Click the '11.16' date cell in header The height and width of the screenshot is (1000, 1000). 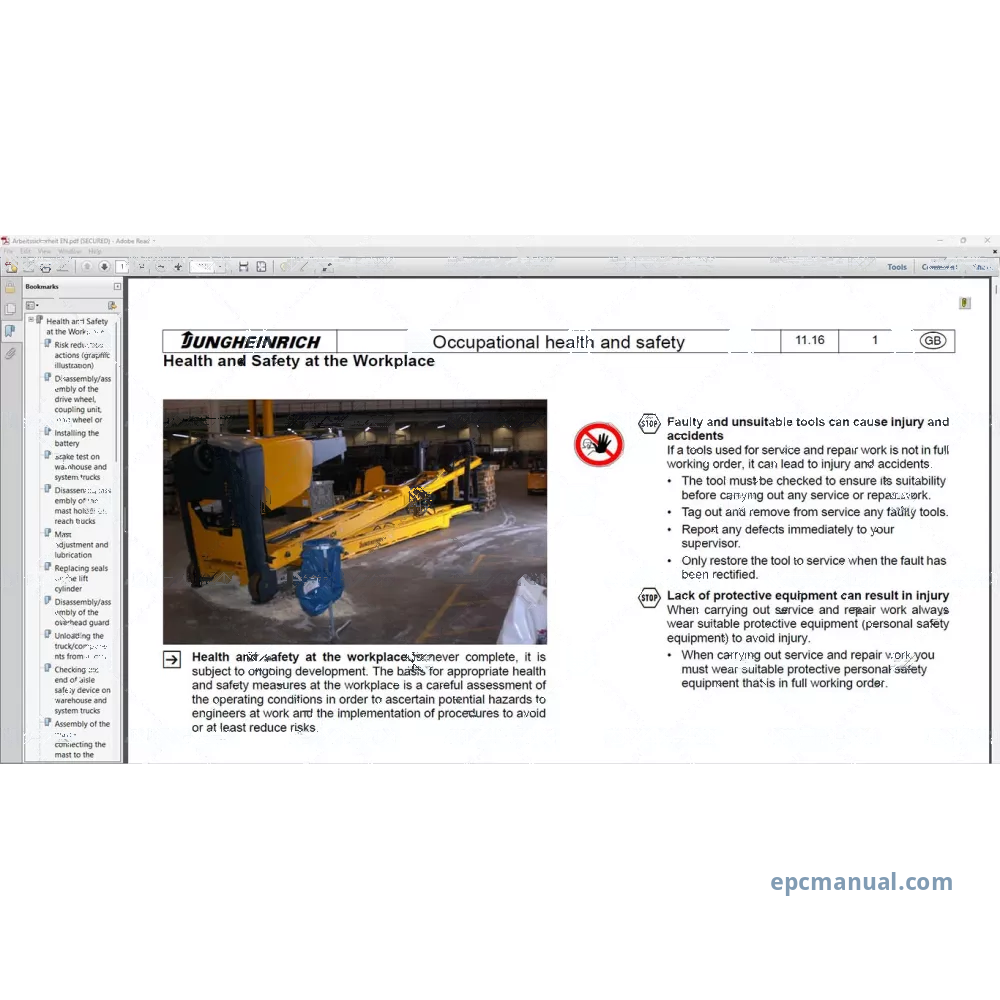(810, 340)
